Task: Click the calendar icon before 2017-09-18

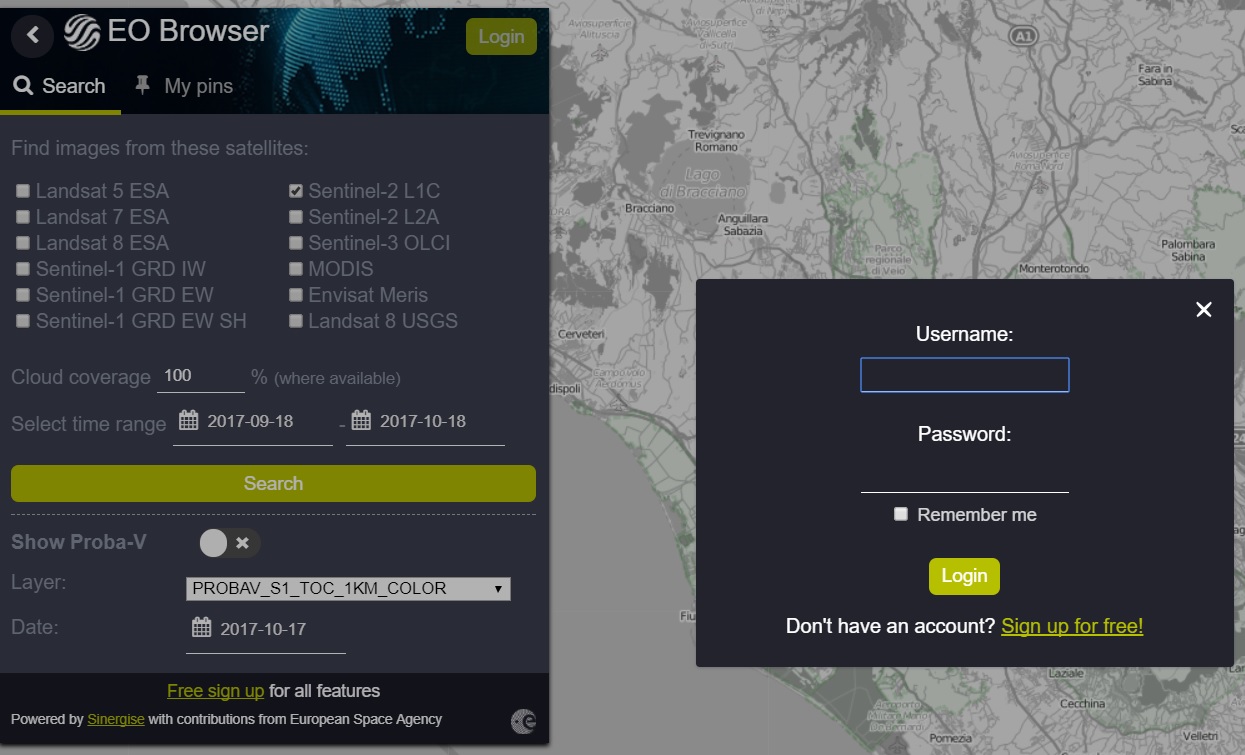Action: click(188, 420)
